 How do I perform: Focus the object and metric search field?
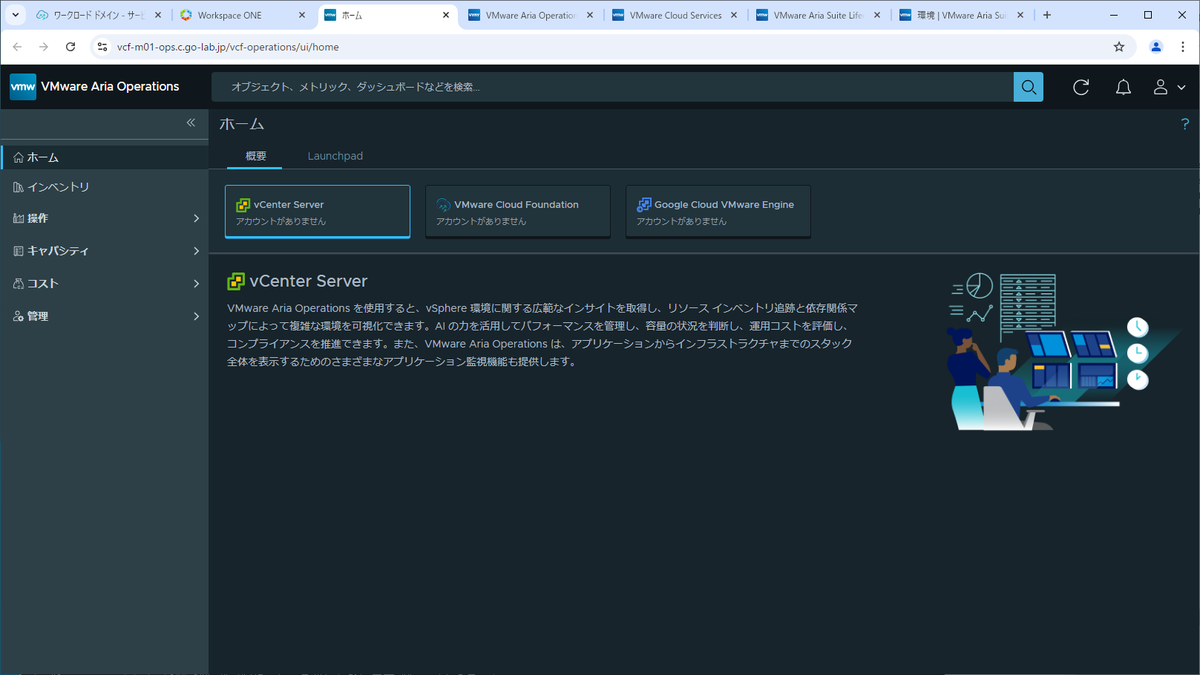coord(612,87)
